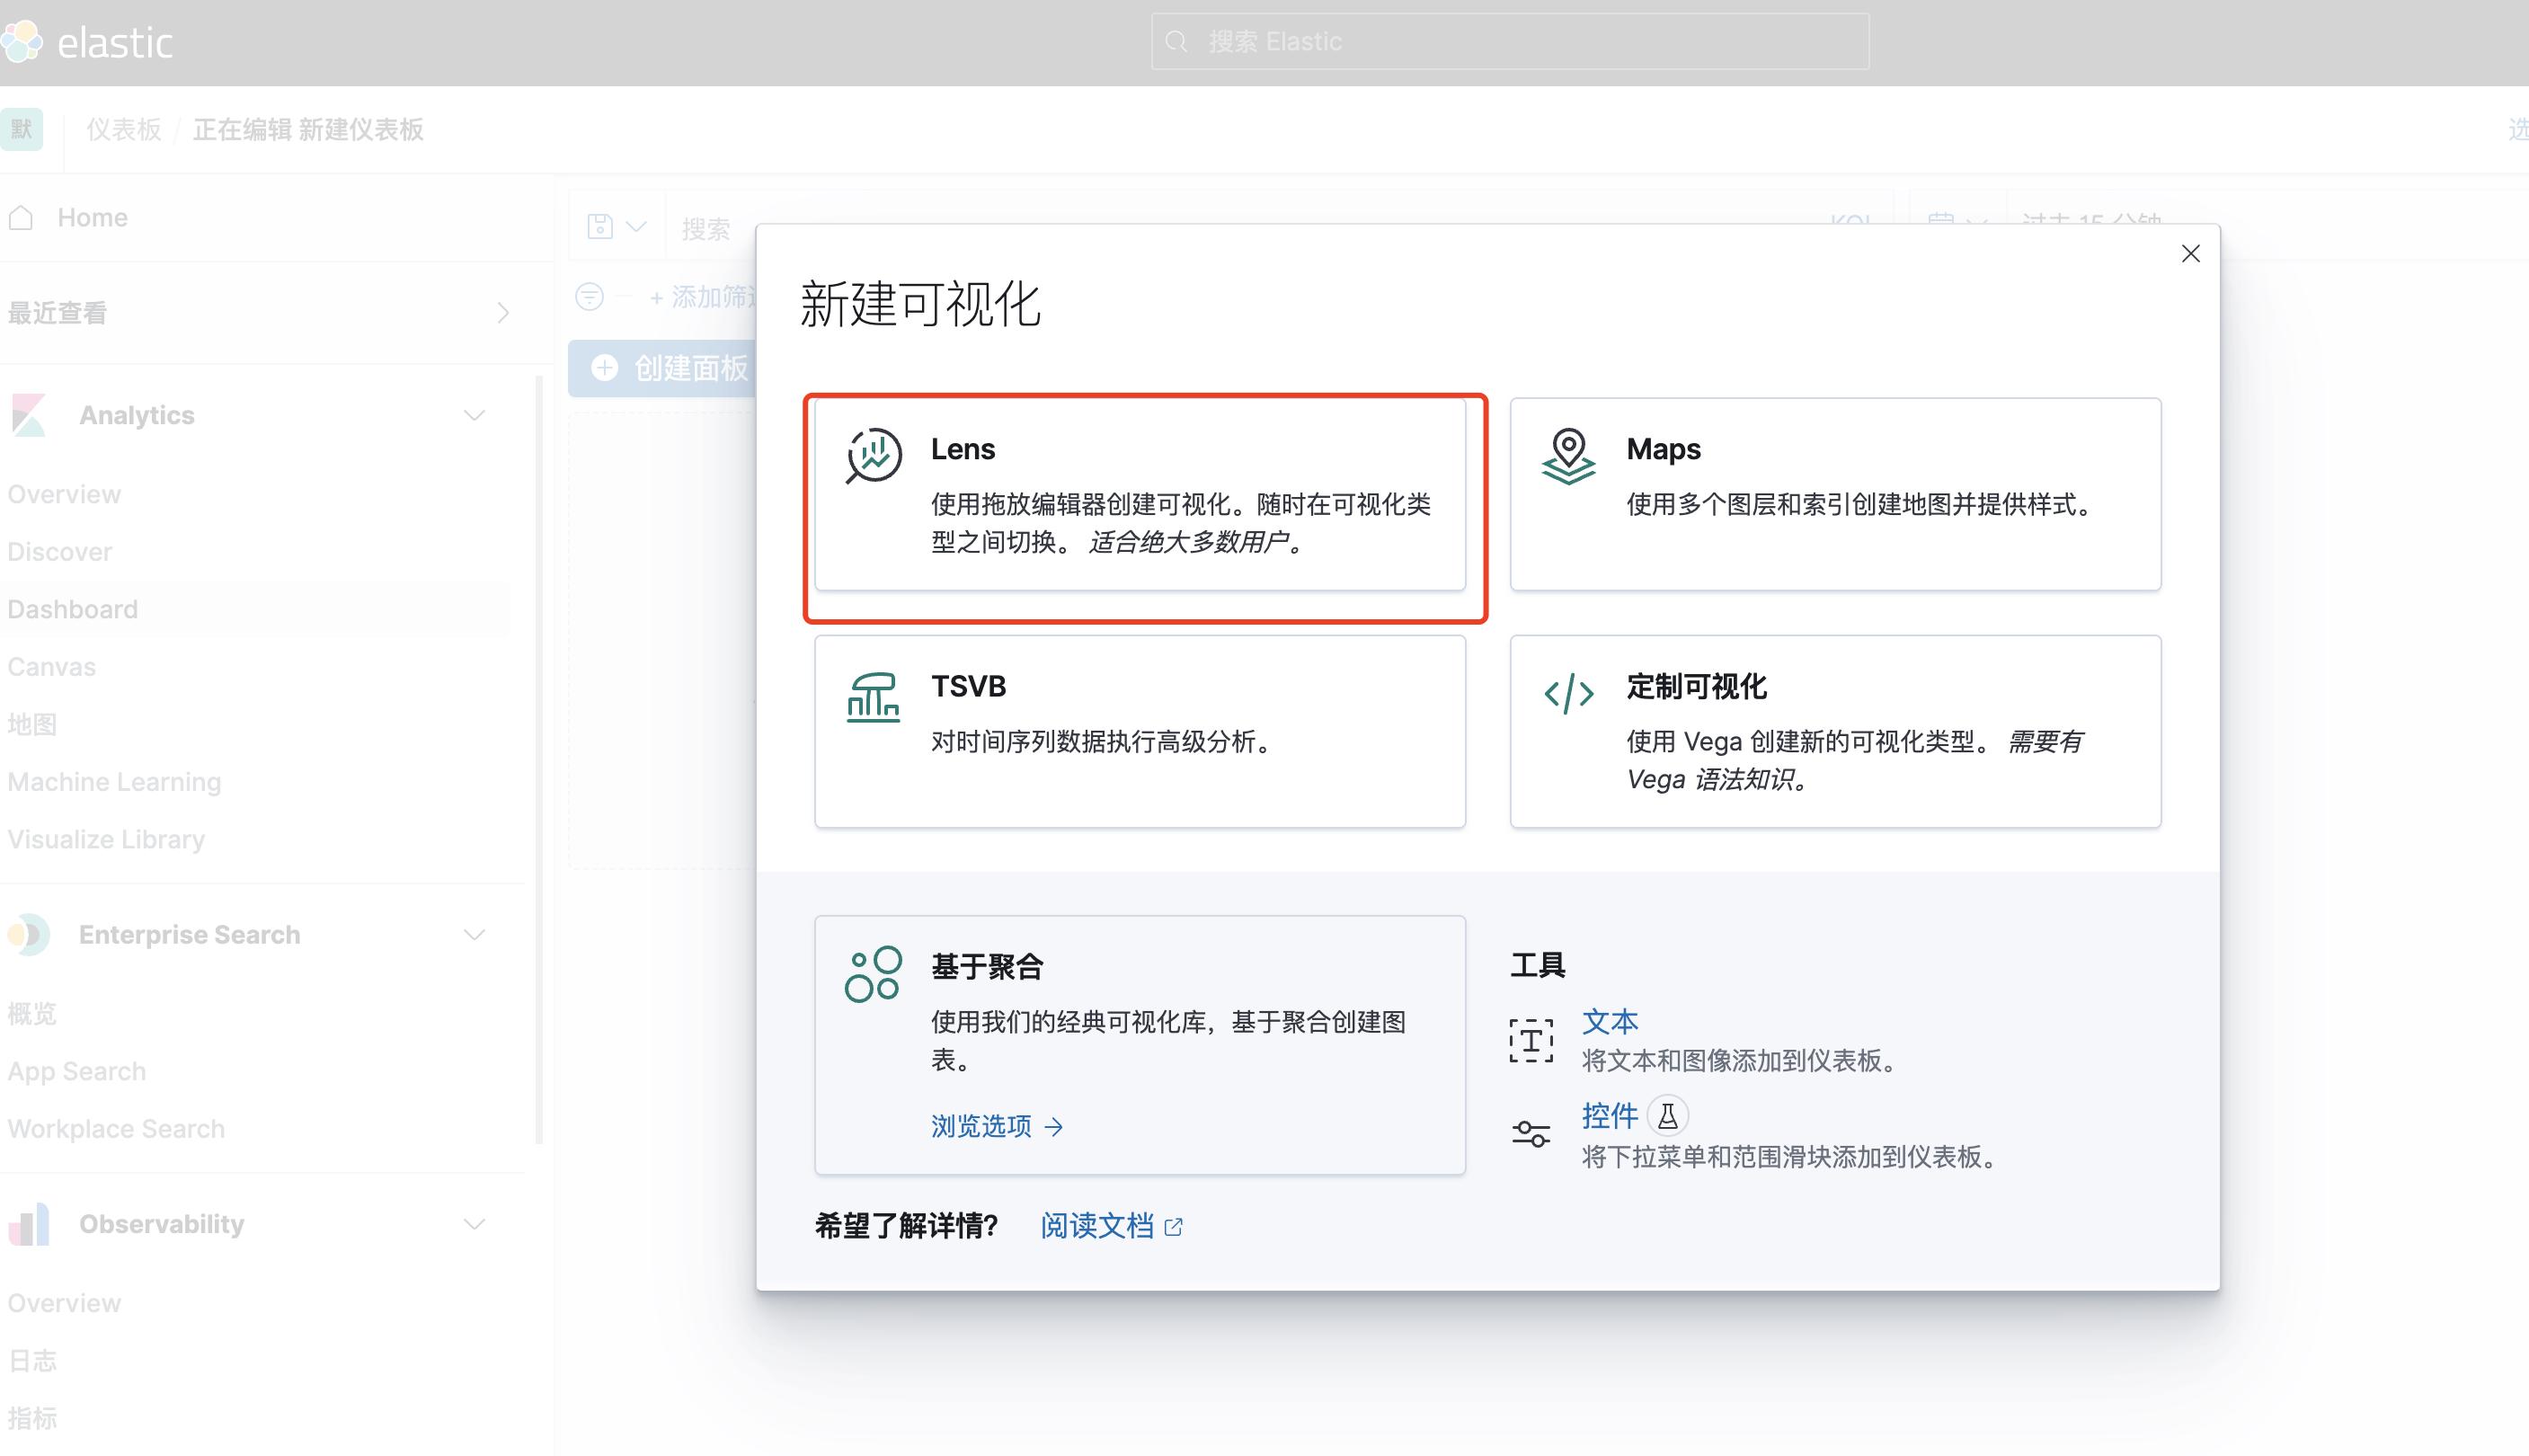Collapse the Analytics sidebar section
Viewport: 2529px width, 1456px height.
coord(473,414)
